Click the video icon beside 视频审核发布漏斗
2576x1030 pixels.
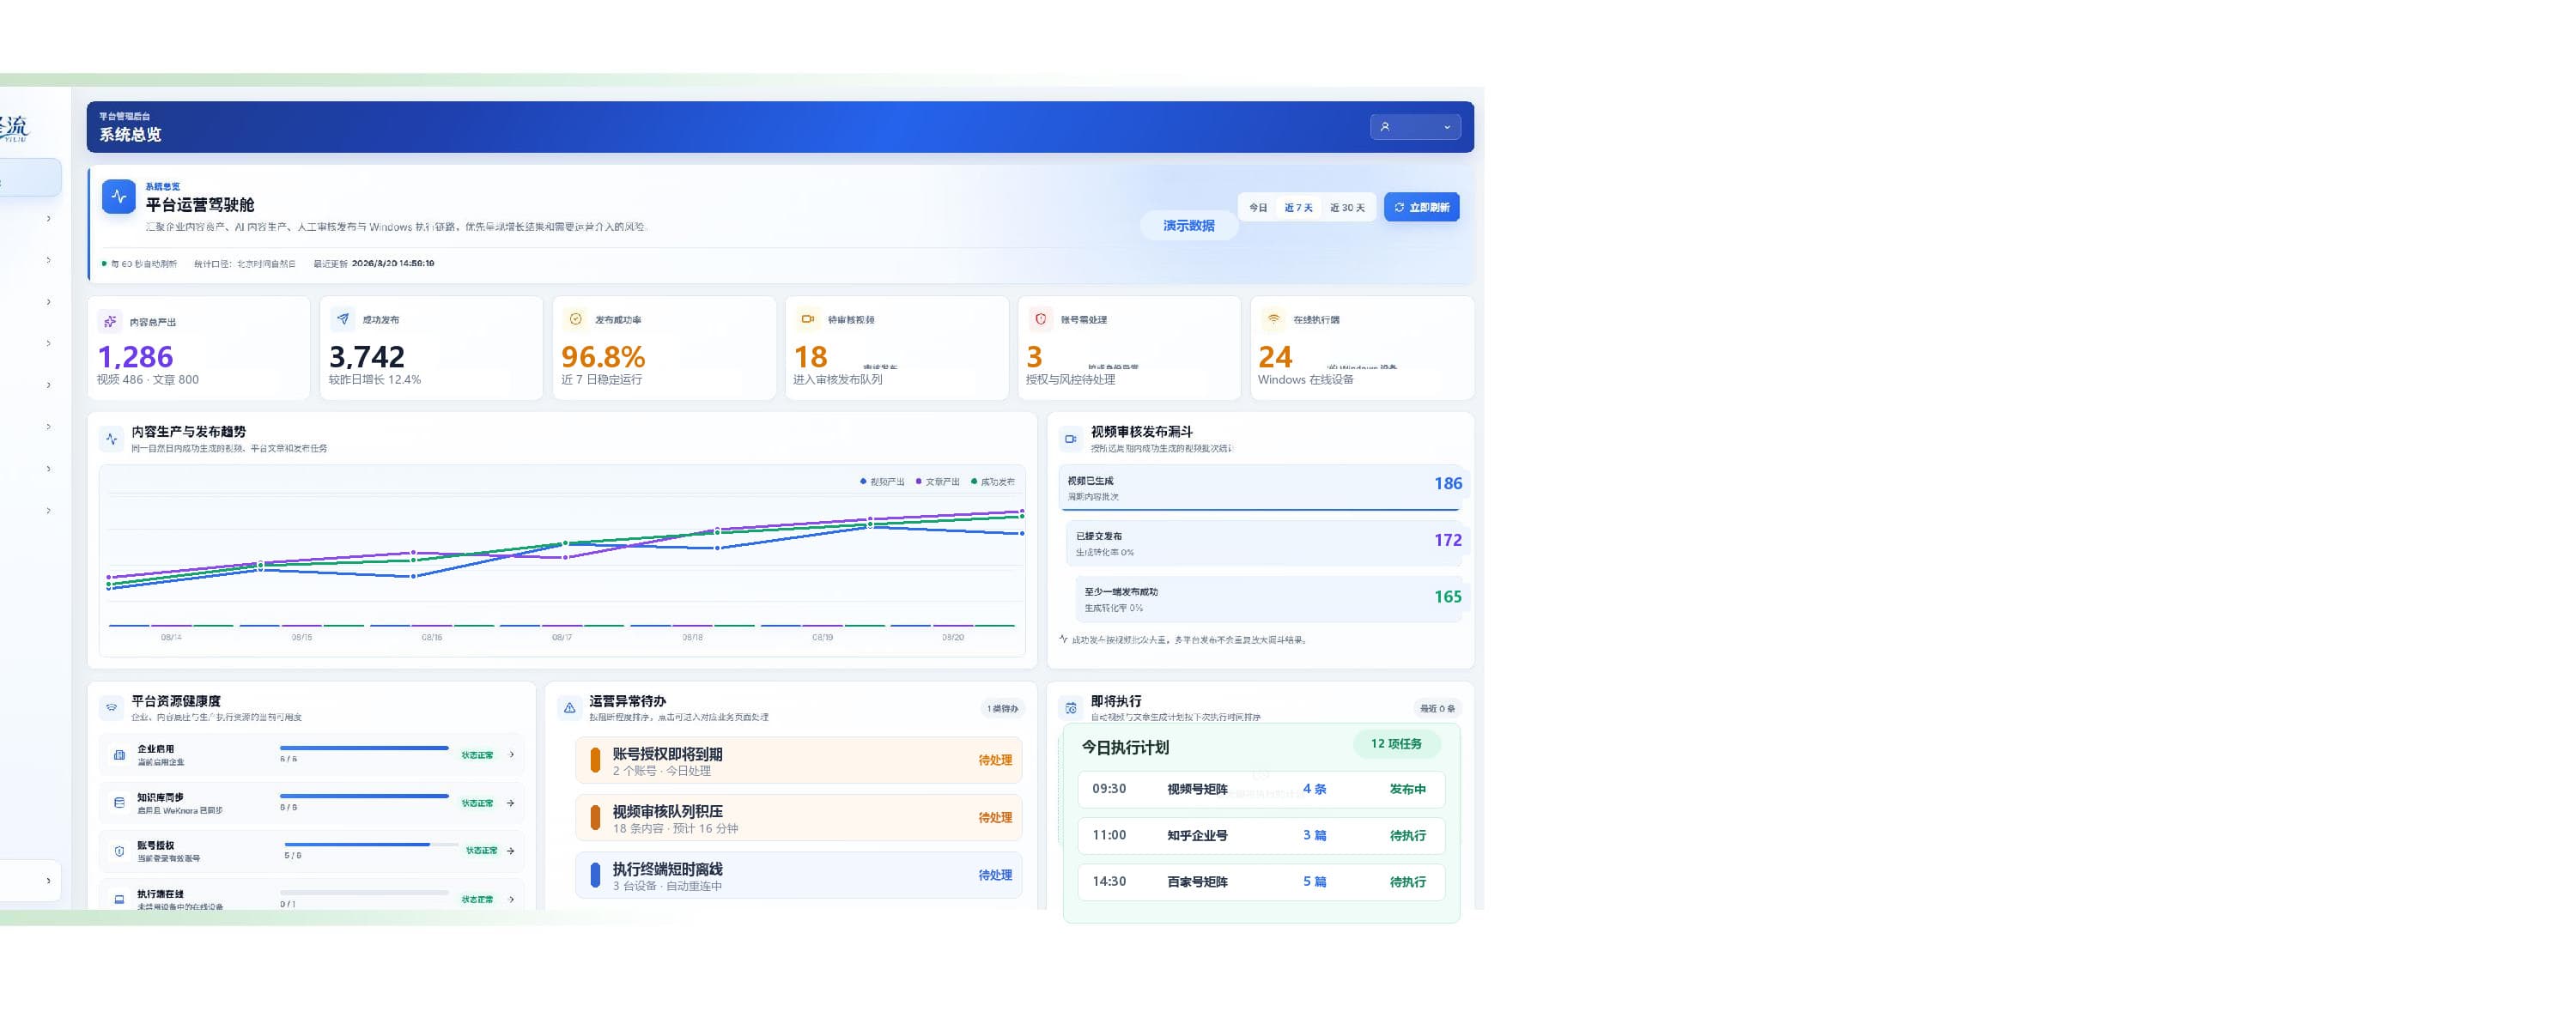(1071, 439)
